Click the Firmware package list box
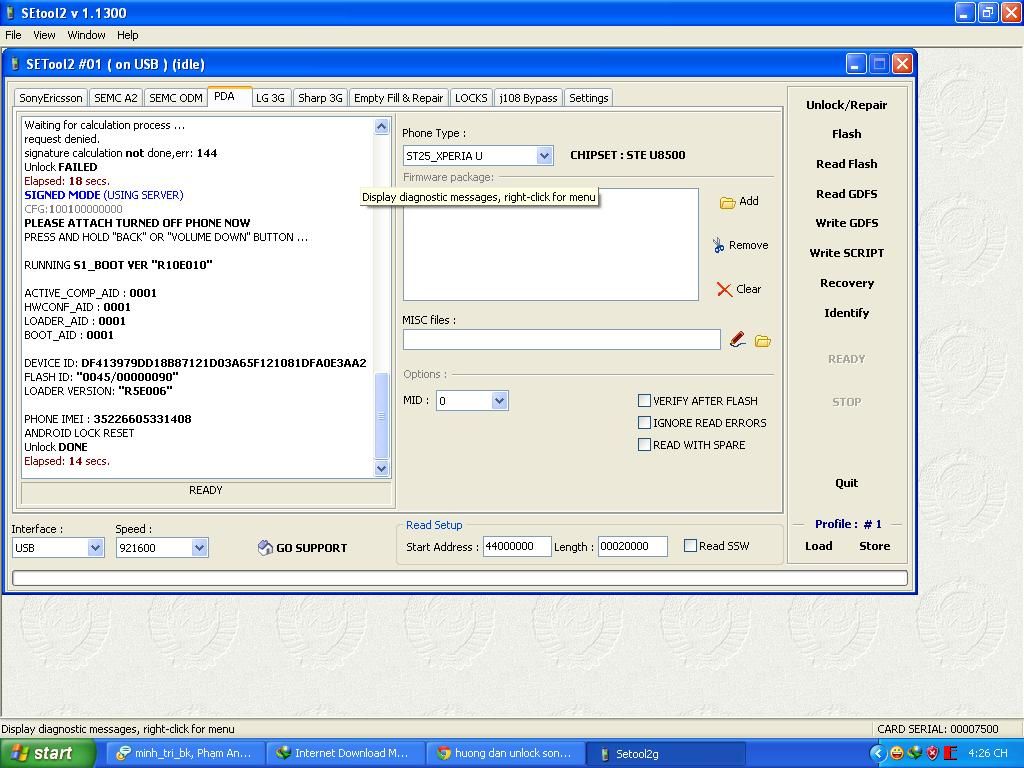 (551, 244)
